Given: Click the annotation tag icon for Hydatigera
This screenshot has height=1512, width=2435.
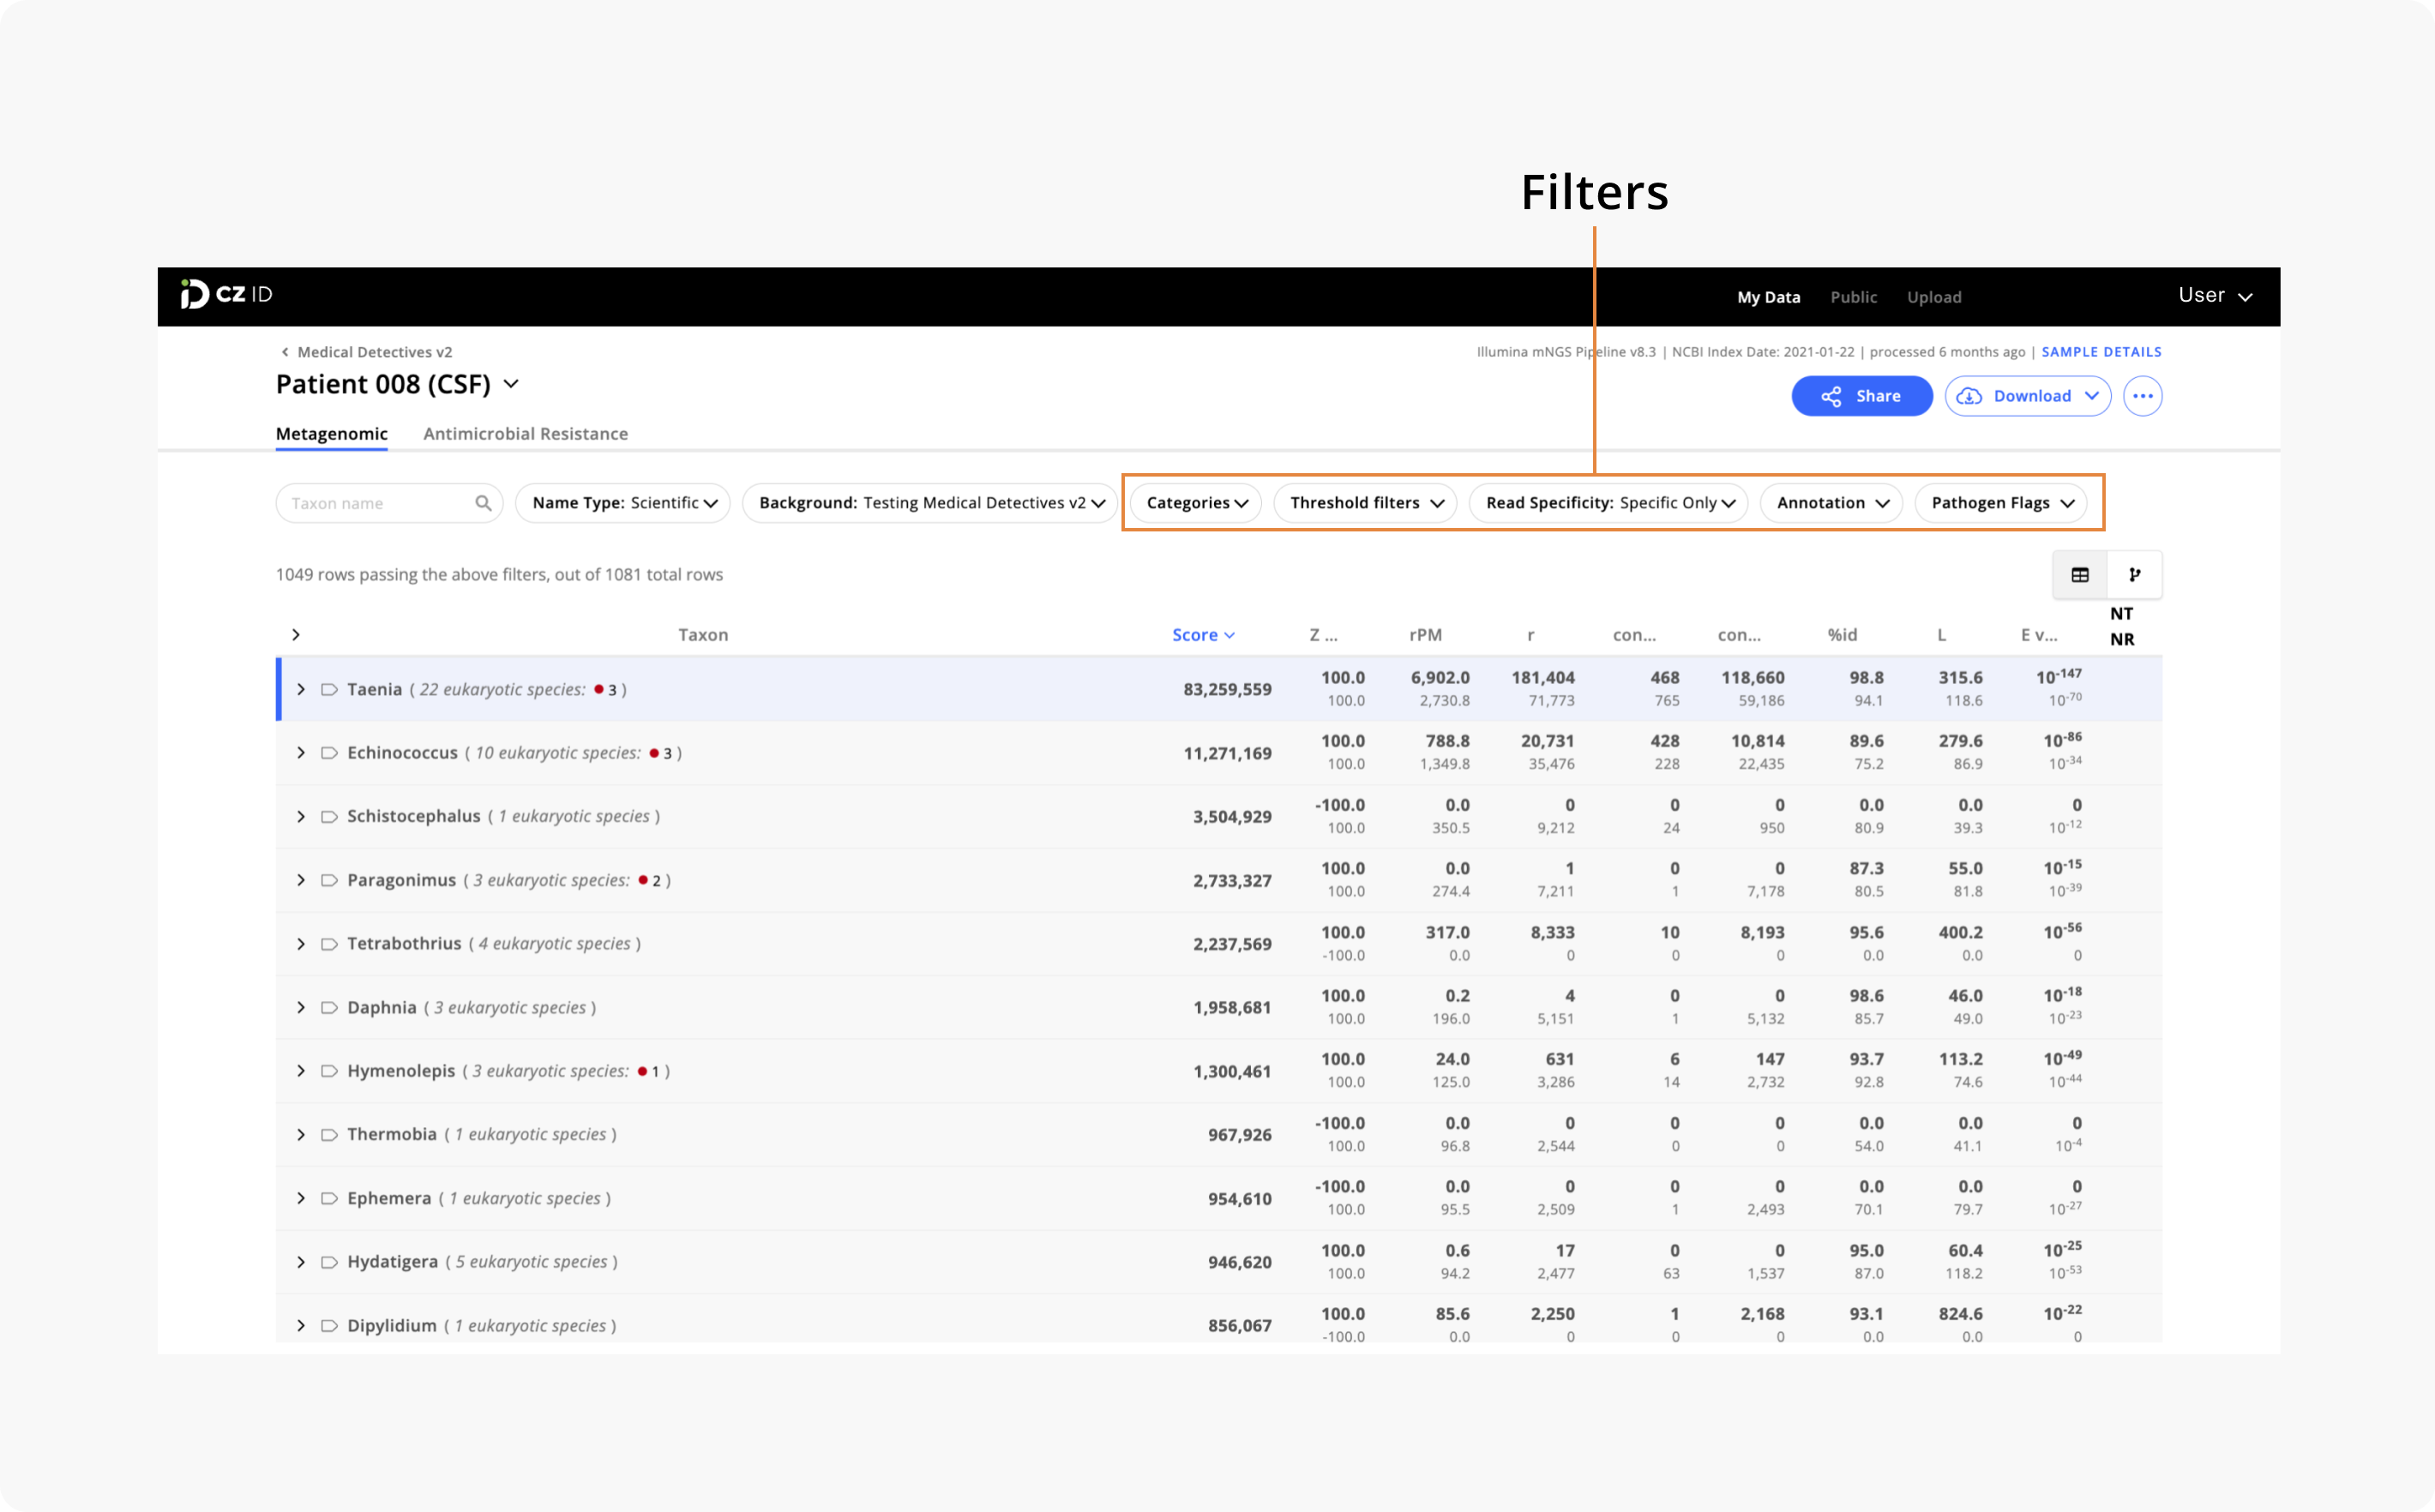Looking at the screenshot, I should (x=329, y=1262).
